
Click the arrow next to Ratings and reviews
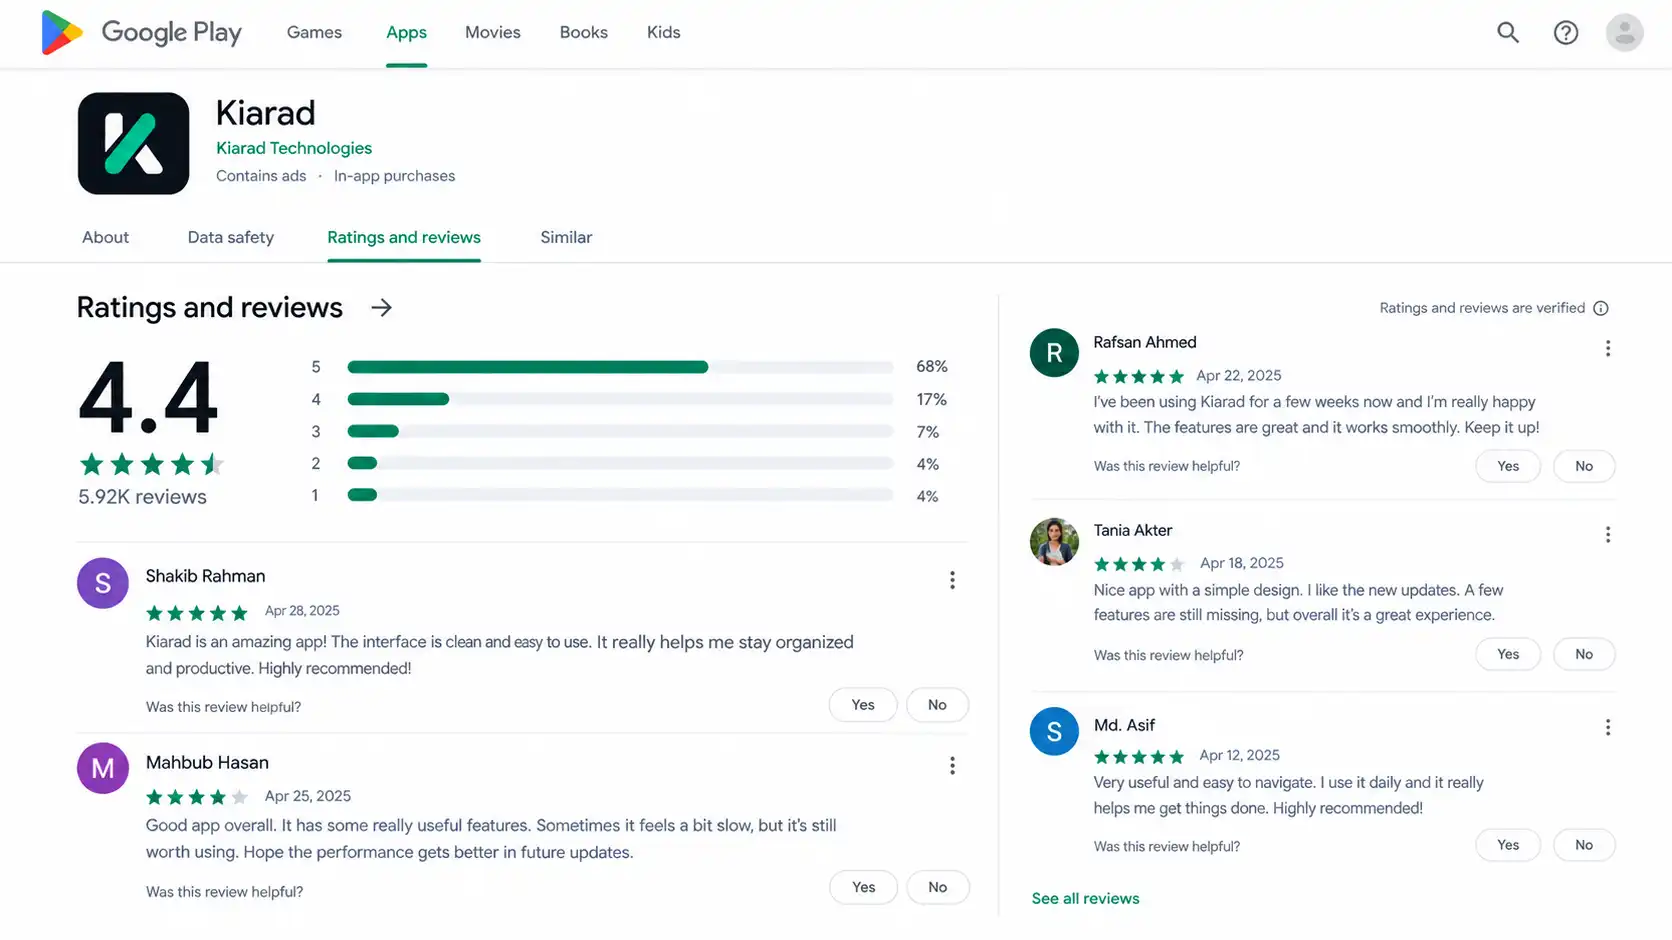point(381,307)
